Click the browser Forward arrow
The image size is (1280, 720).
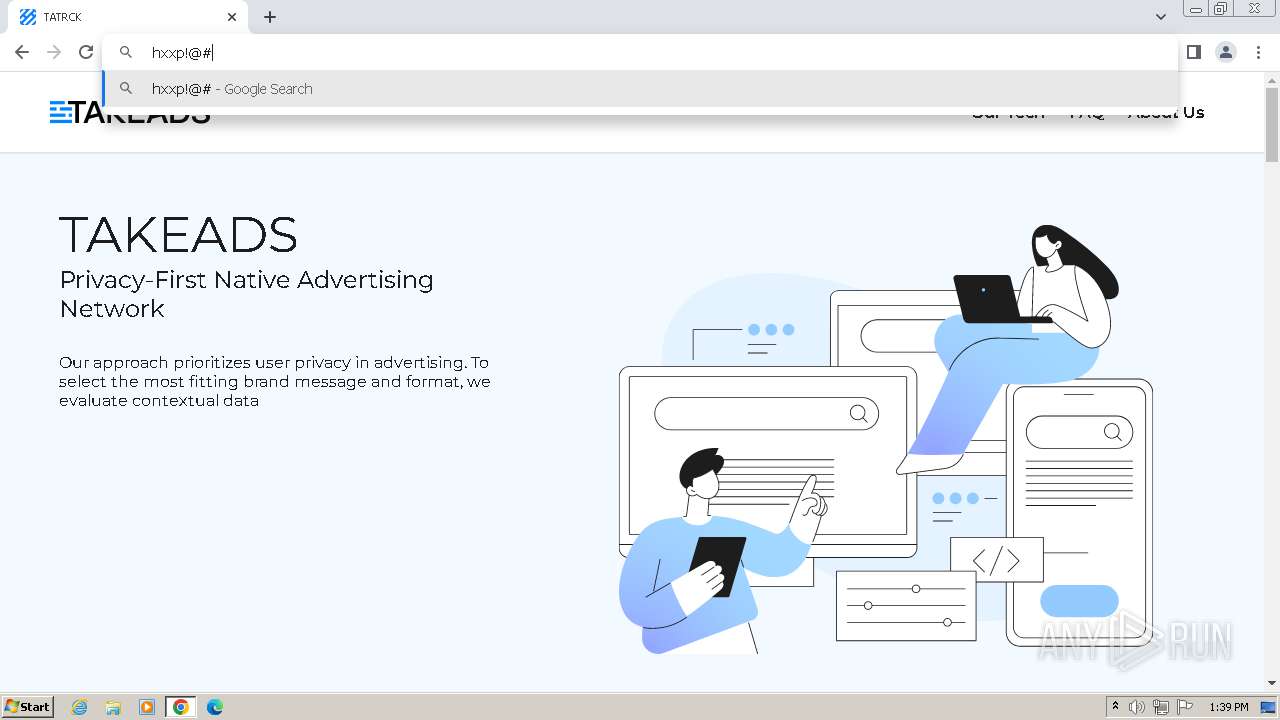(x=54, y=52)
